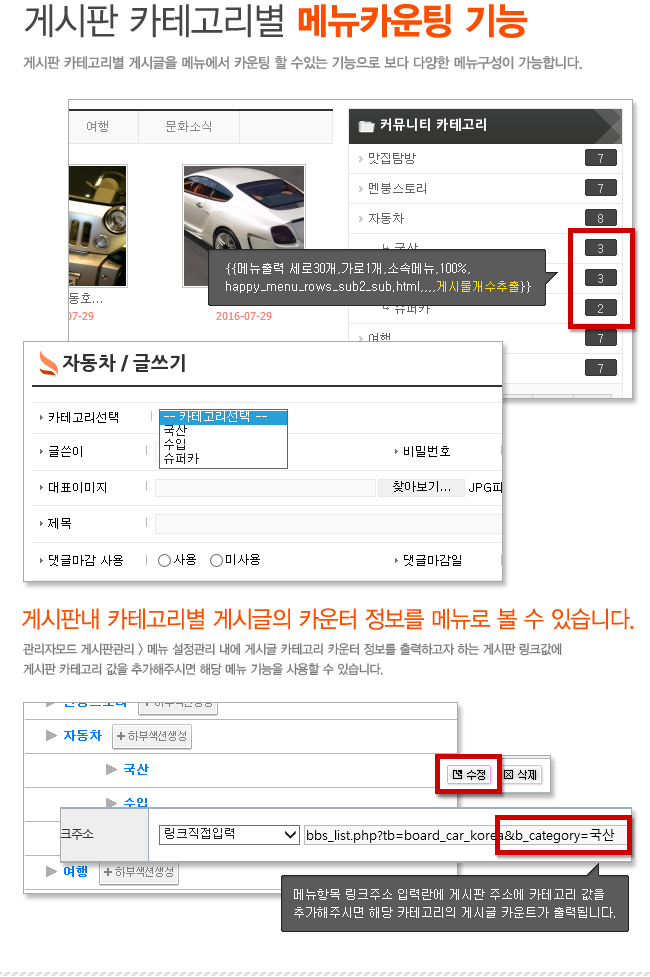Click the flame logo next to 자동차 / 글쓰기
650x977 pixels.
coord(47,363)
